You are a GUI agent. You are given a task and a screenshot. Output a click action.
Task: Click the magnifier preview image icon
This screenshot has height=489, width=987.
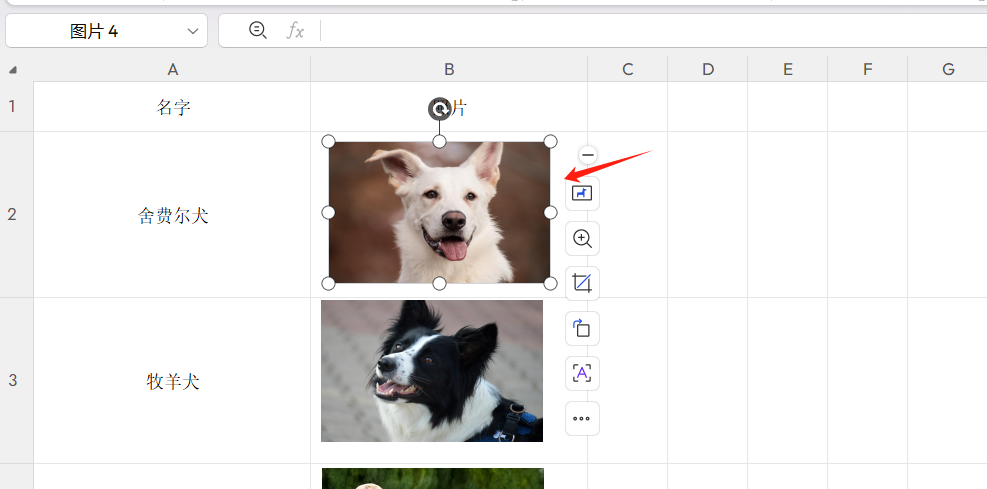[x=582, y=239]
